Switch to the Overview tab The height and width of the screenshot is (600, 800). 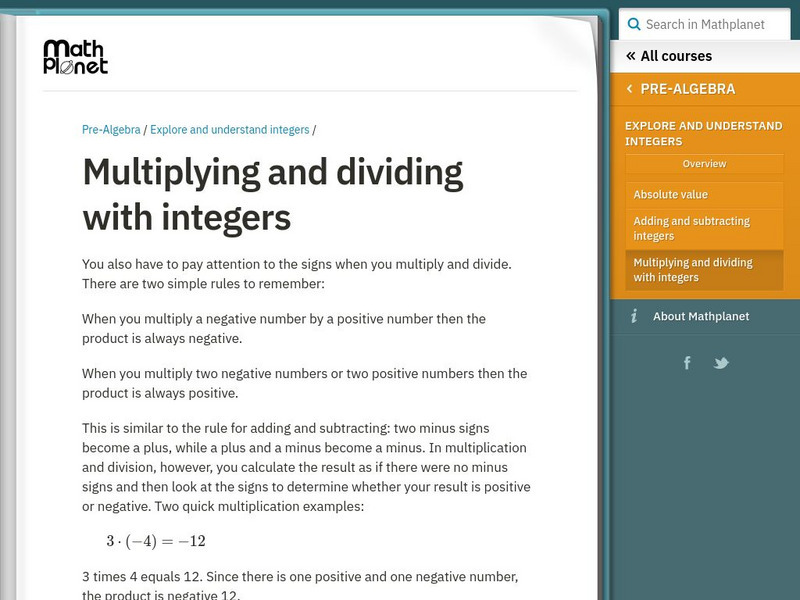(x=704, y=163)
